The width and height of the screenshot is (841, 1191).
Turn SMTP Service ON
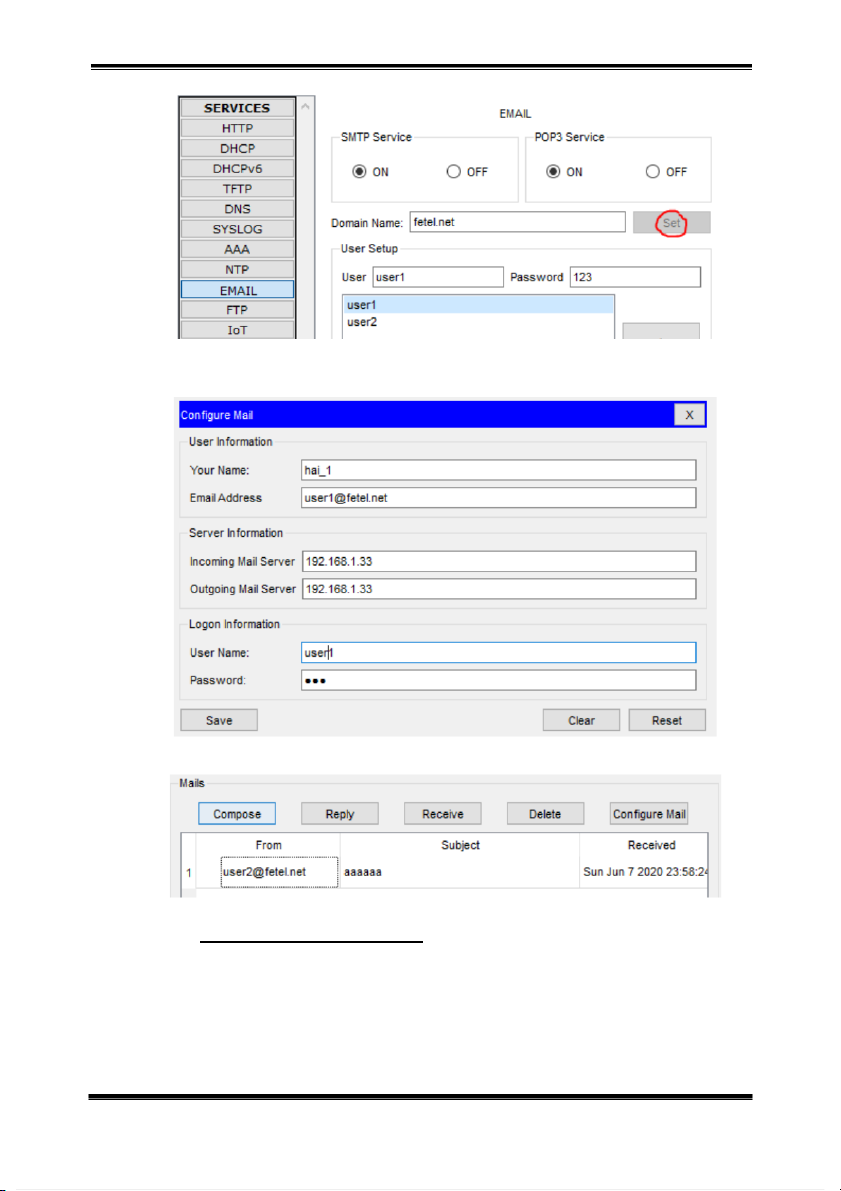(x=359, y=172)
